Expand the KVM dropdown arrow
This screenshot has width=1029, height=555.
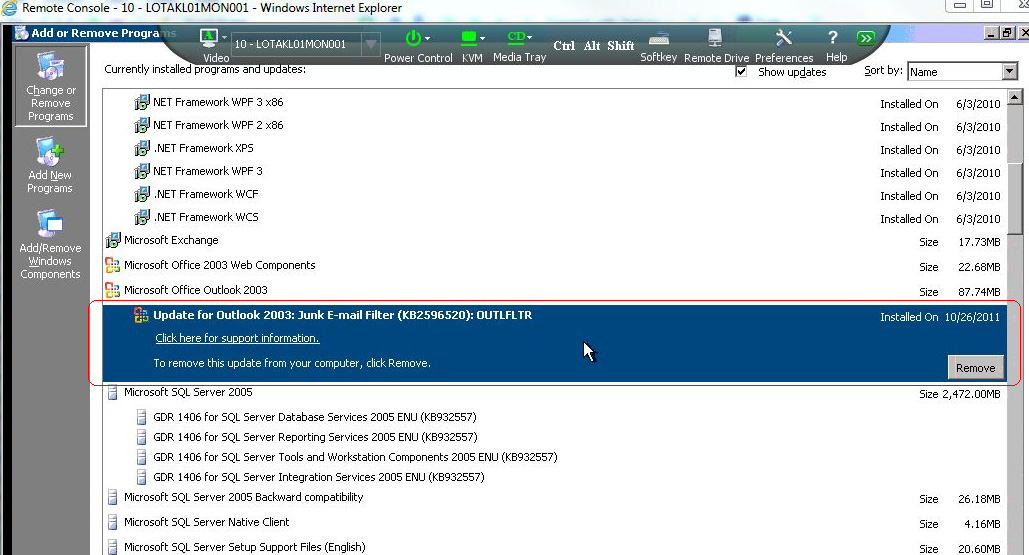click(x=482, y=38)
